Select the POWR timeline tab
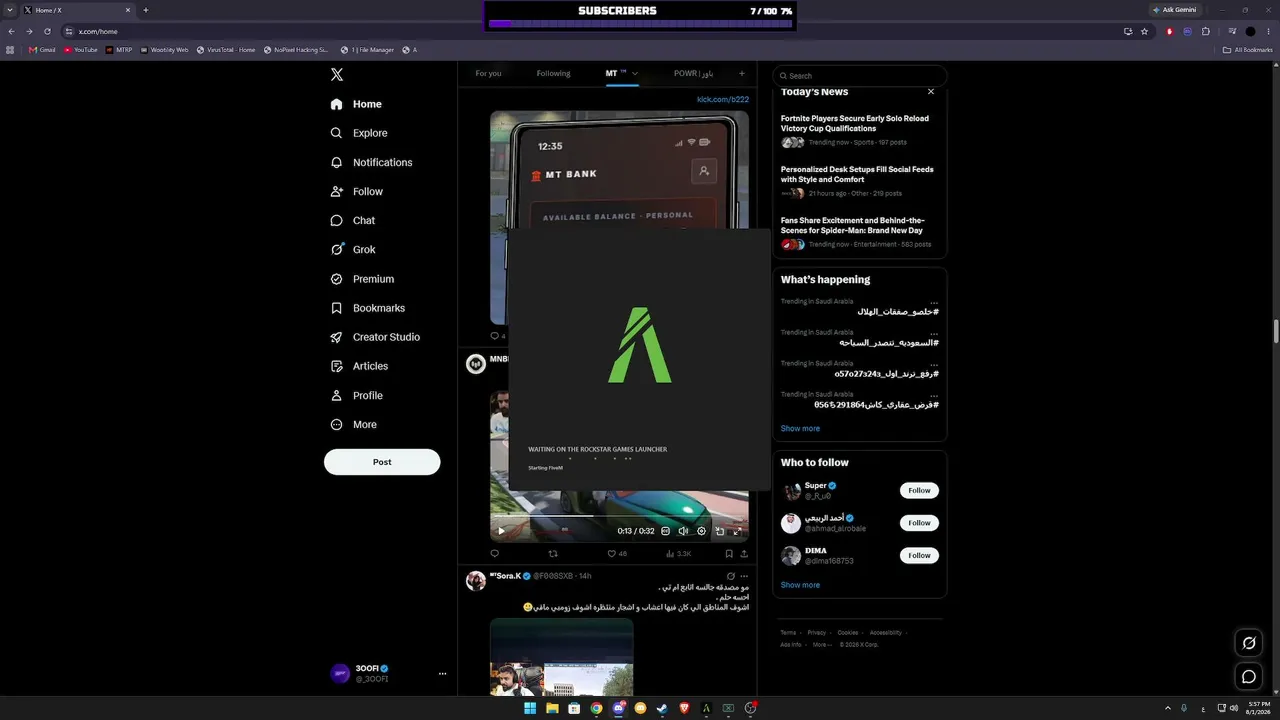The image size is (1280, 720). point(693,73)
